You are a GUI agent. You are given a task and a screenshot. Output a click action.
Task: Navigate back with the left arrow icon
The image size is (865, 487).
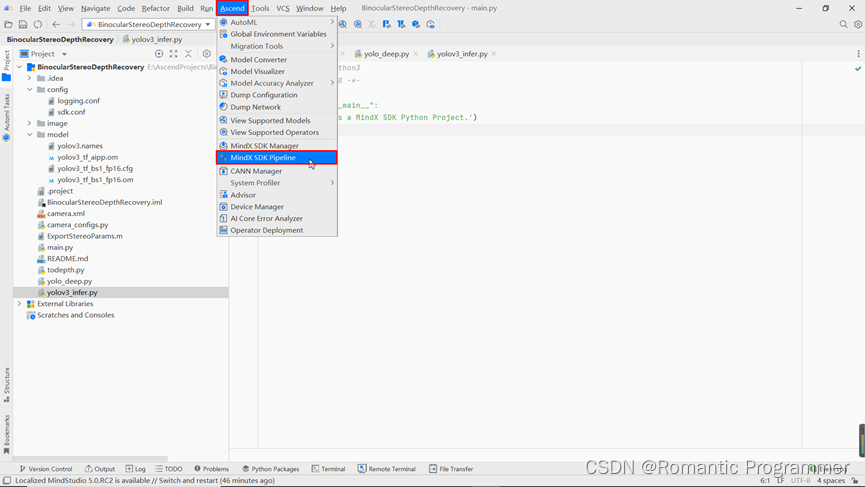pyautogui.click(x=56, y=24)
